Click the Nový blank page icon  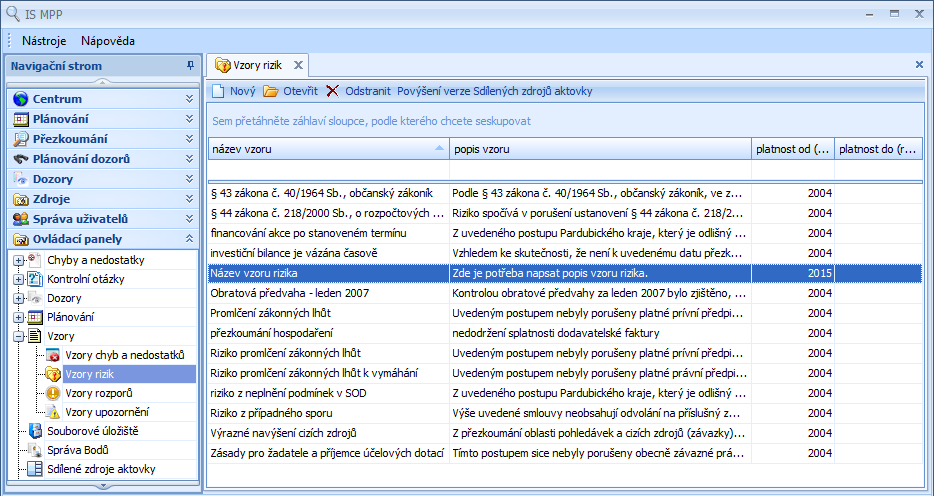coord(219,91)
